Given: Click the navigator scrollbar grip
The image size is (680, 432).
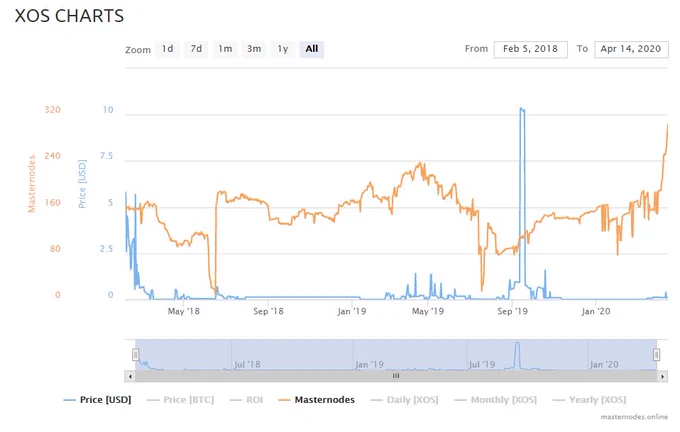Looking at the screenshot, I should click(396, 376).
